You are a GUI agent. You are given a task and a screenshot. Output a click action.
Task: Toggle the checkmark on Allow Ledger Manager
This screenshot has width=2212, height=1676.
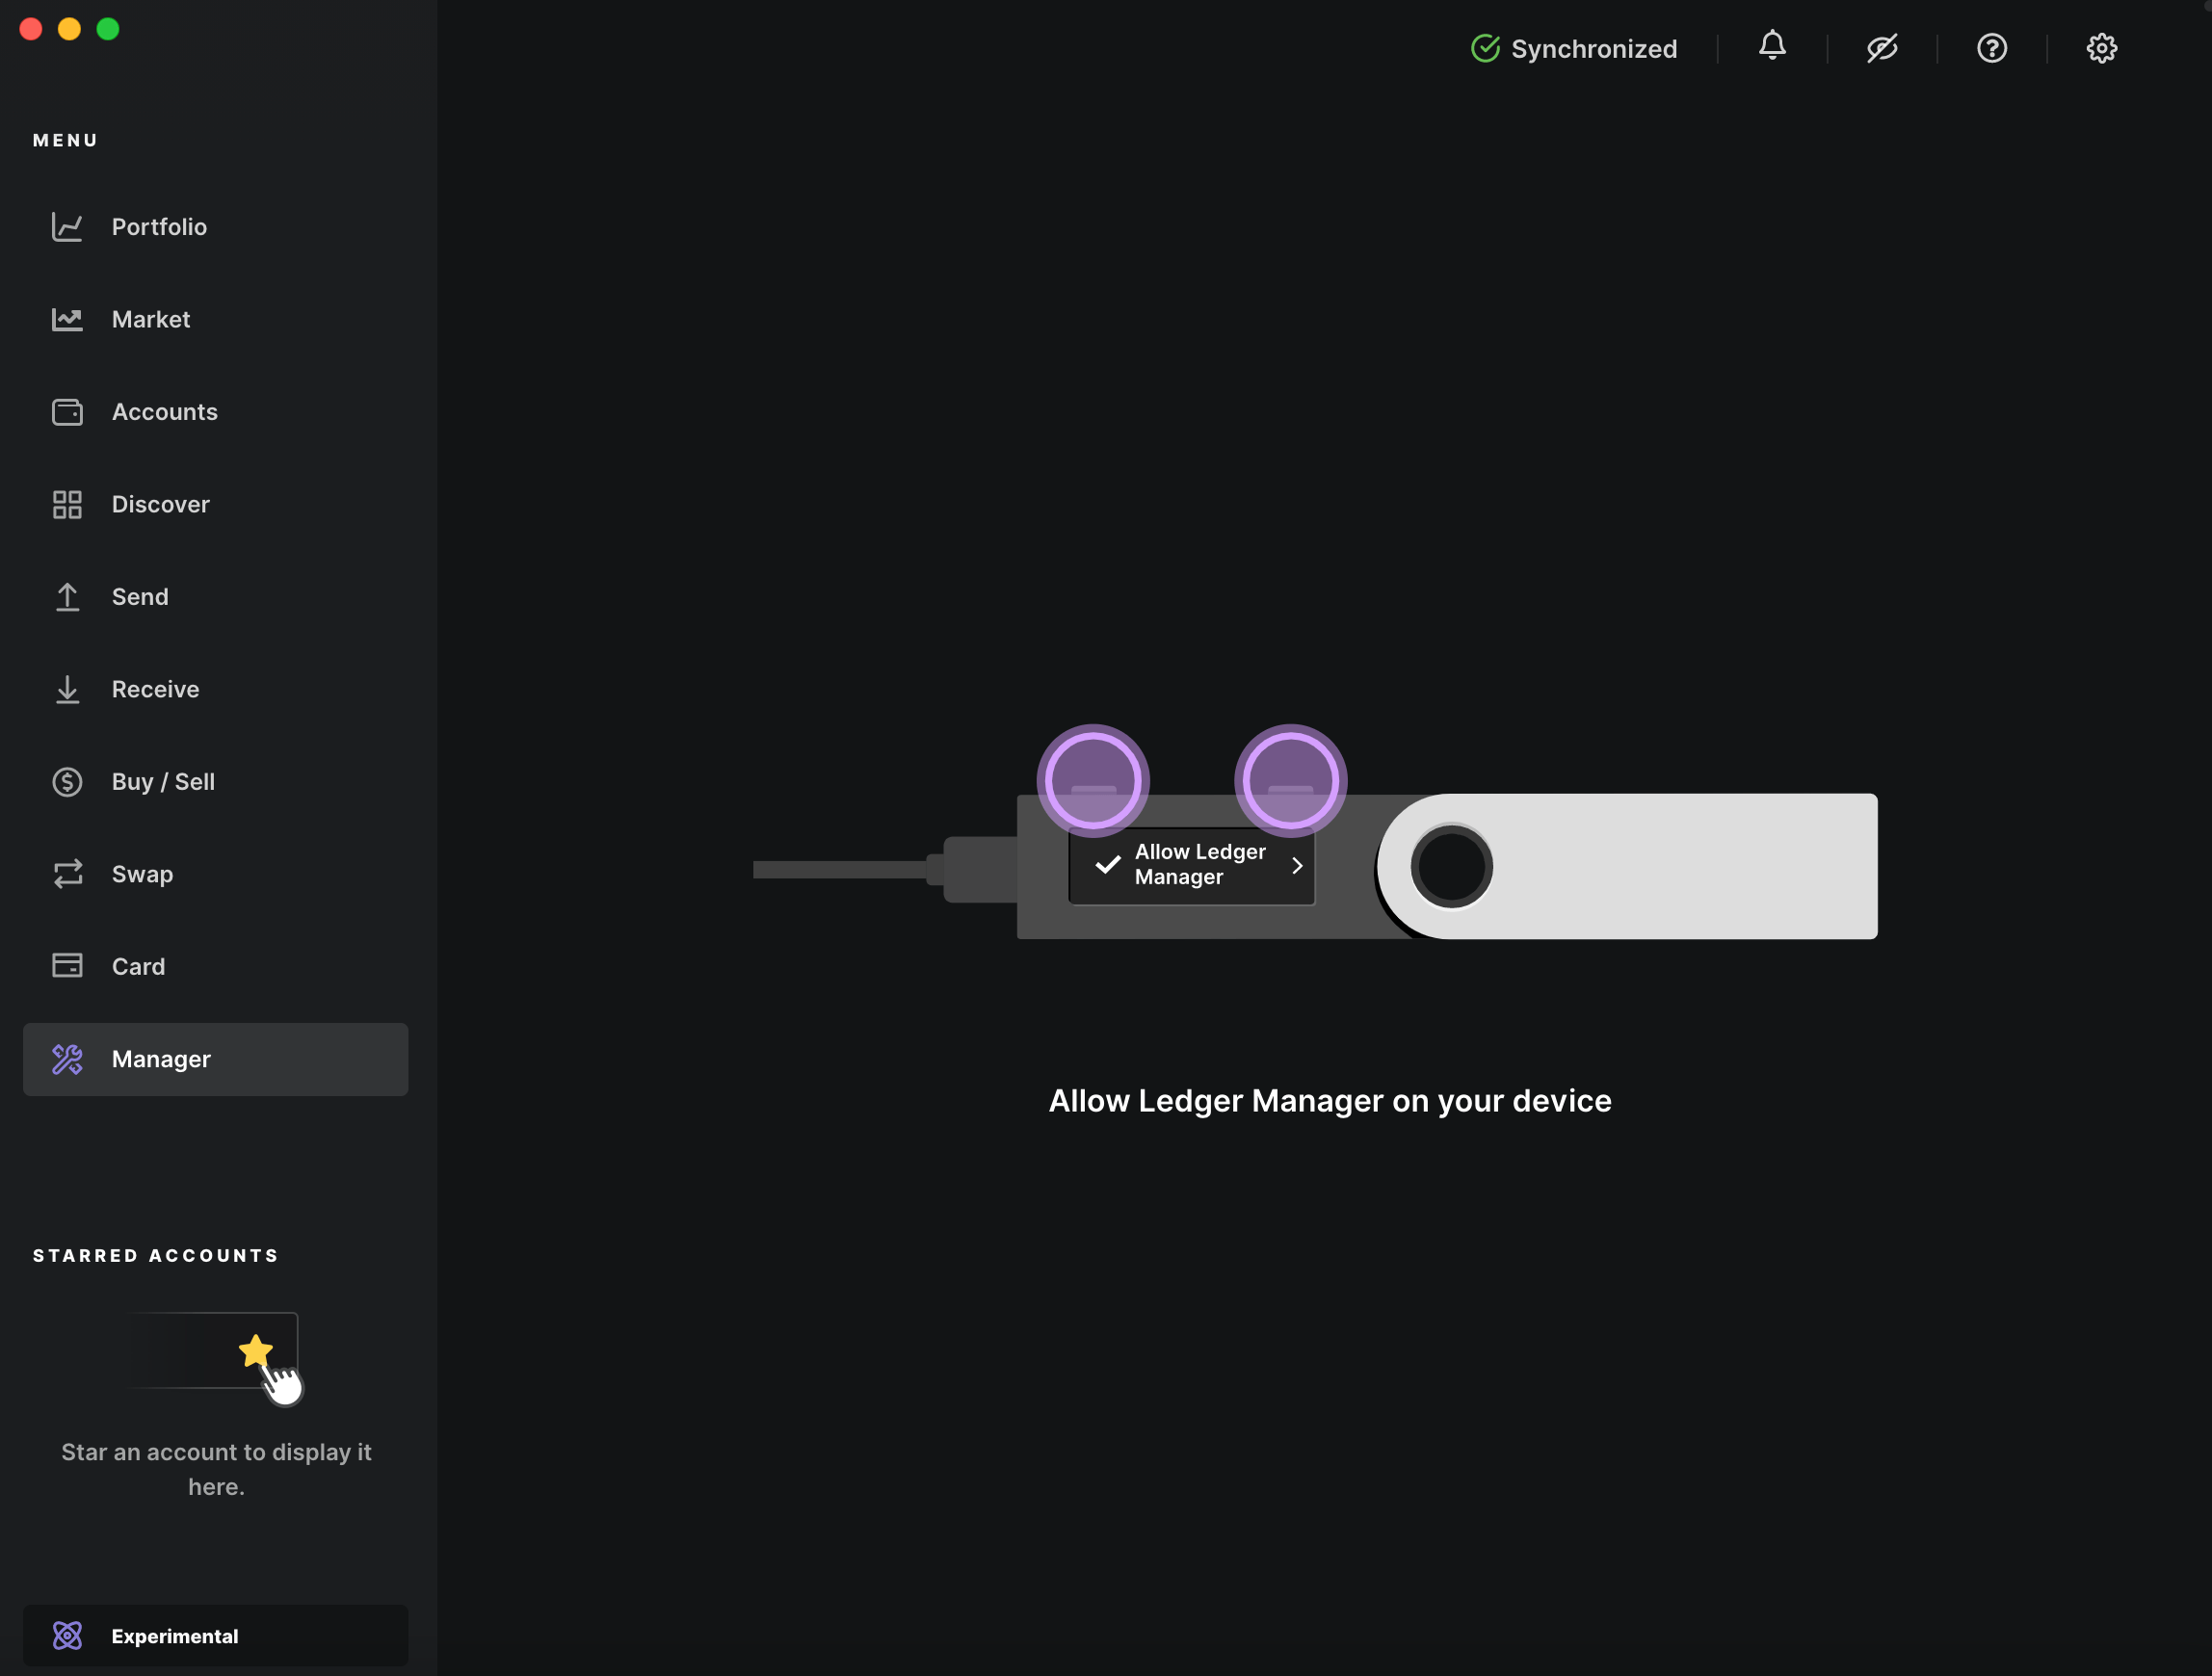click(1108, 864)
